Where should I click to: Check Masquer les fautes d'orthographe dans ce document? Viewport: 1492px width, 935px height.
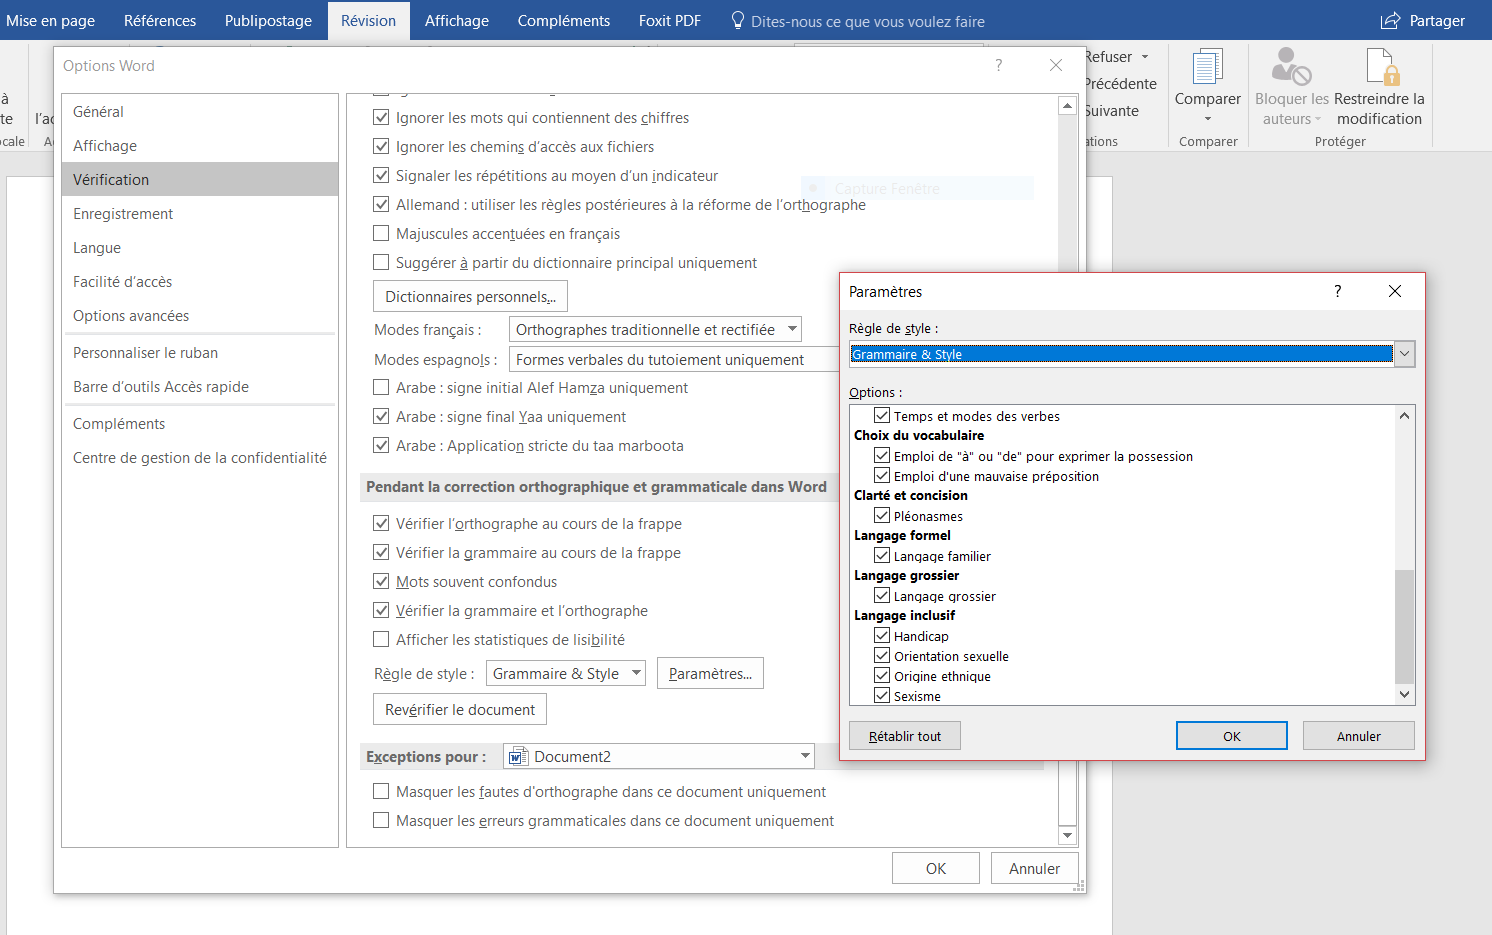[x=381, y=791]
